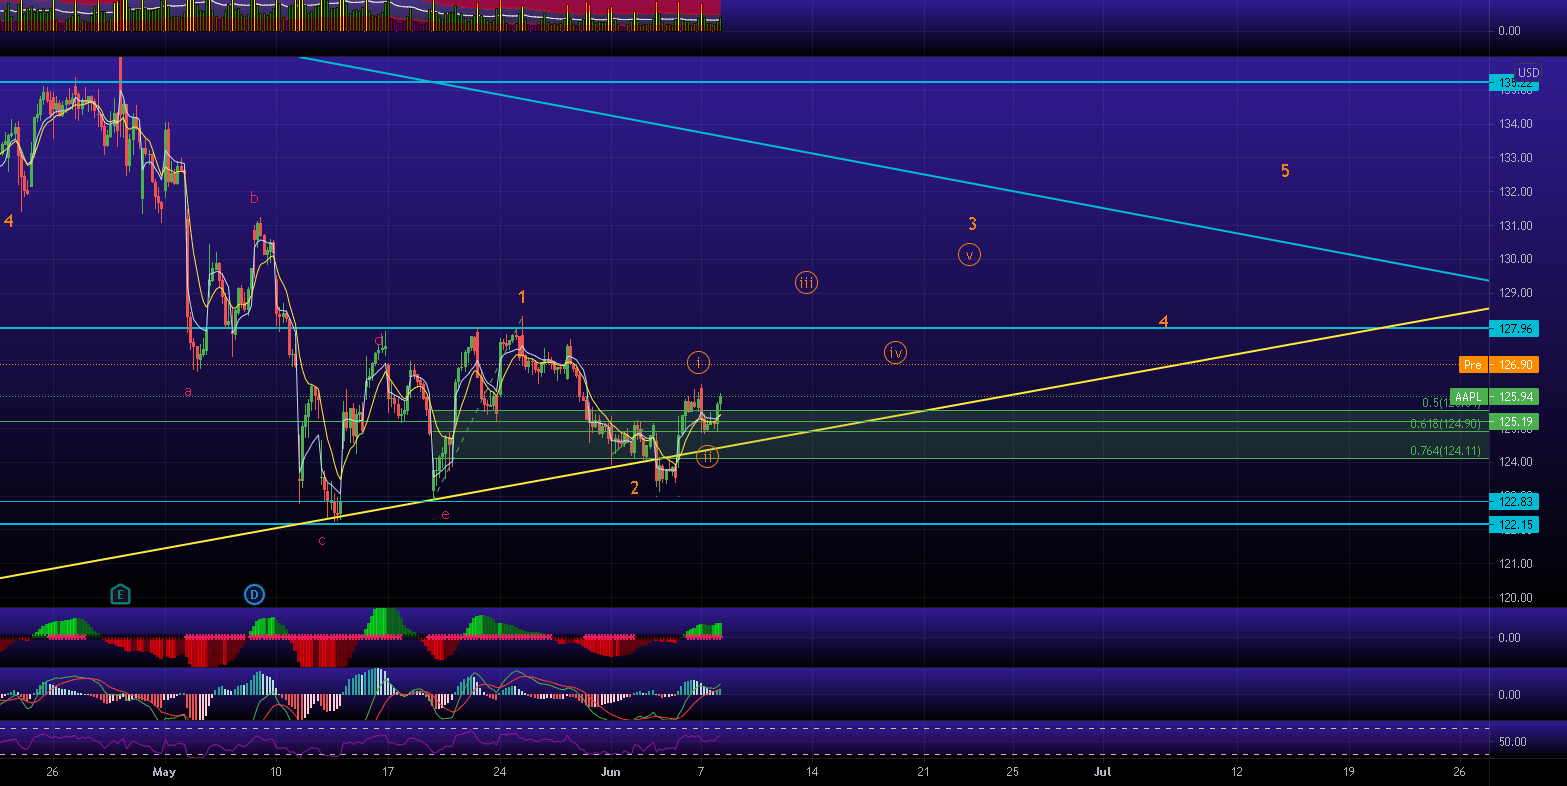
Task: Click 129.00 on the price scale
Action: click(1515, 293)
